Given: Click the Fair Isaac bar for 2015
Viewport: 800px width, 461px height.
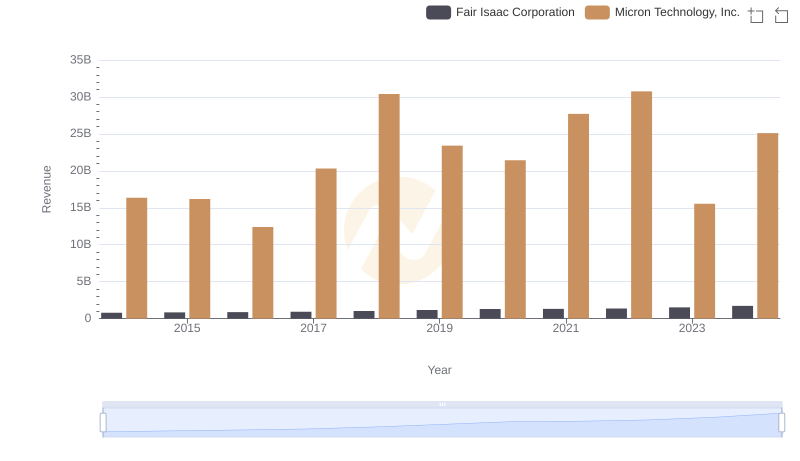Looking at the screenshot, I should point(174,315).
